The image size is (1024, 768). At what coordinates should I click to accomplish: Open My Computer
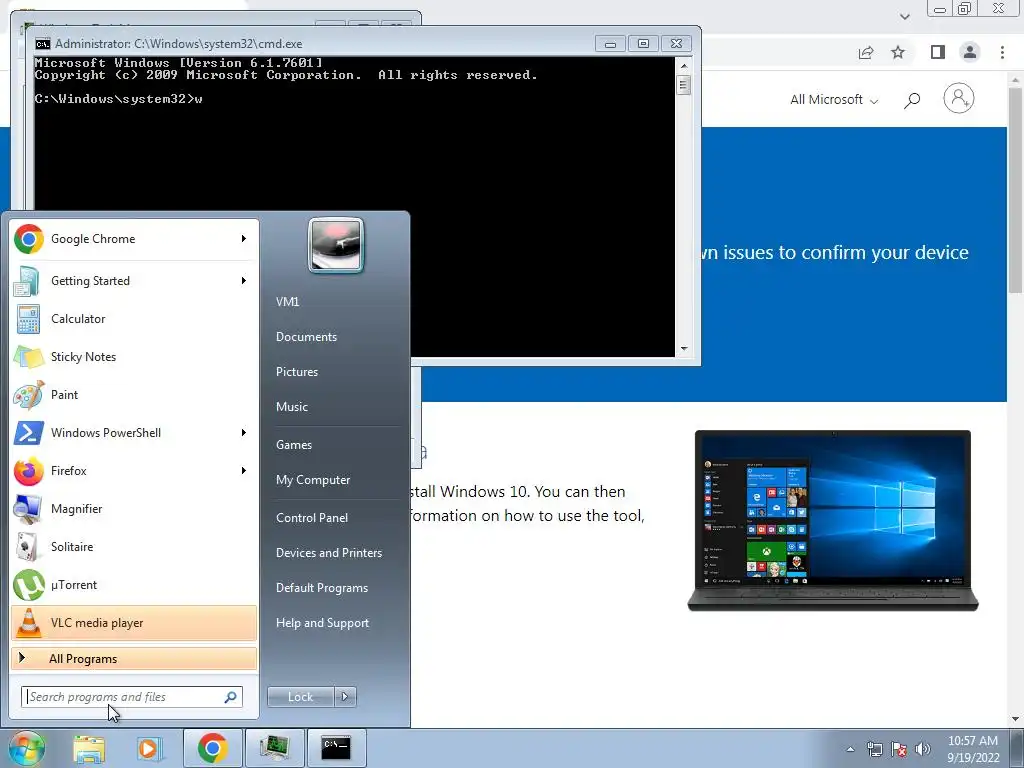313,480
